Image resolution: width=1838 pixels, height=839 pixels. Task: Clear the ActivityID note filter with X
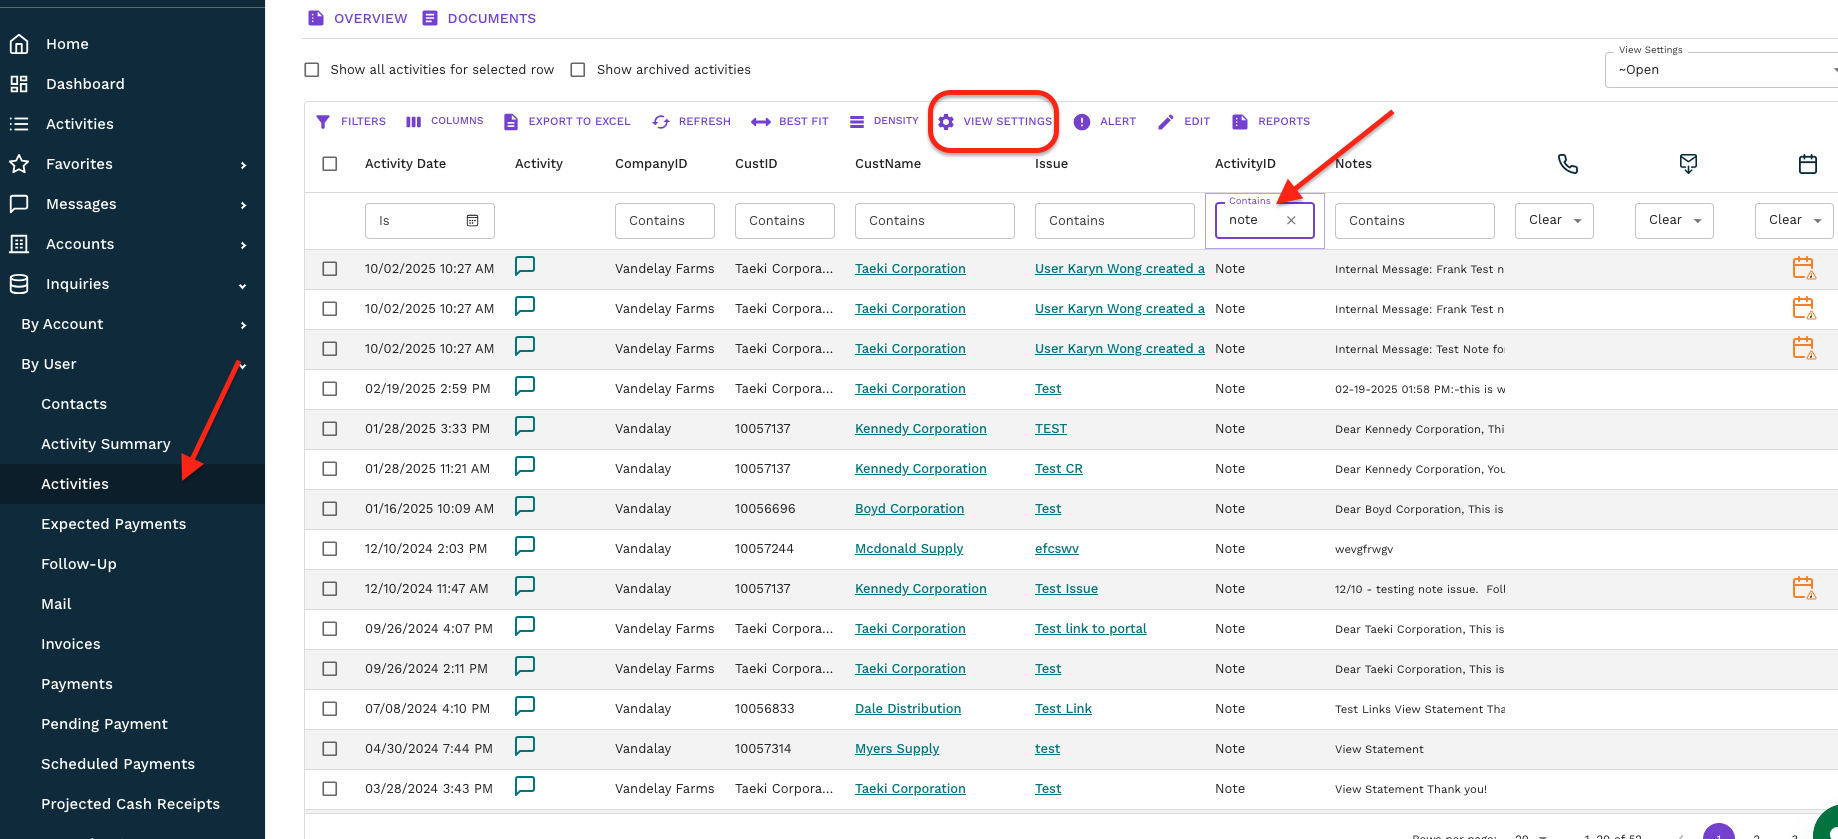[x=1291, y=221]
